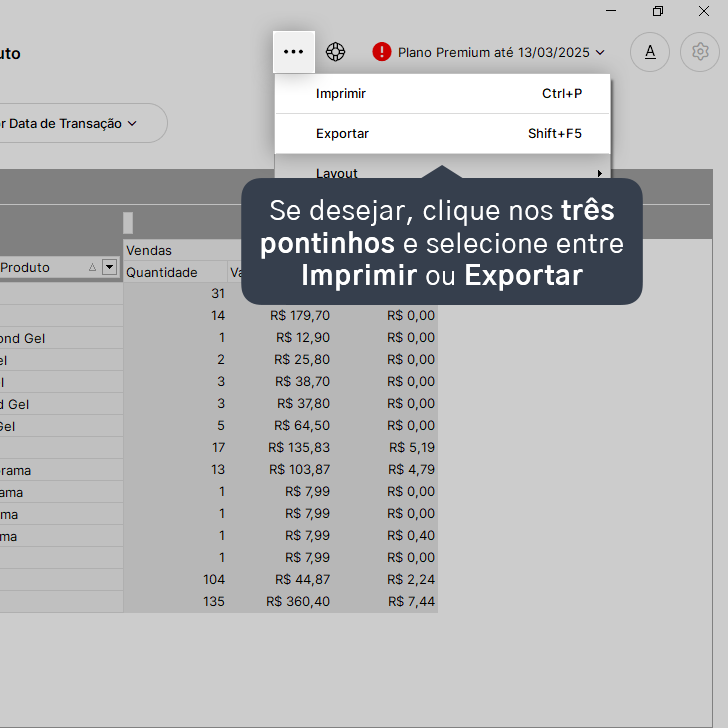Image resolution: width=728 pixels, height=728 pixels.
Task: Select the cell with R$ 12,90
Action: pyautogui.click(x=303, y=338)
